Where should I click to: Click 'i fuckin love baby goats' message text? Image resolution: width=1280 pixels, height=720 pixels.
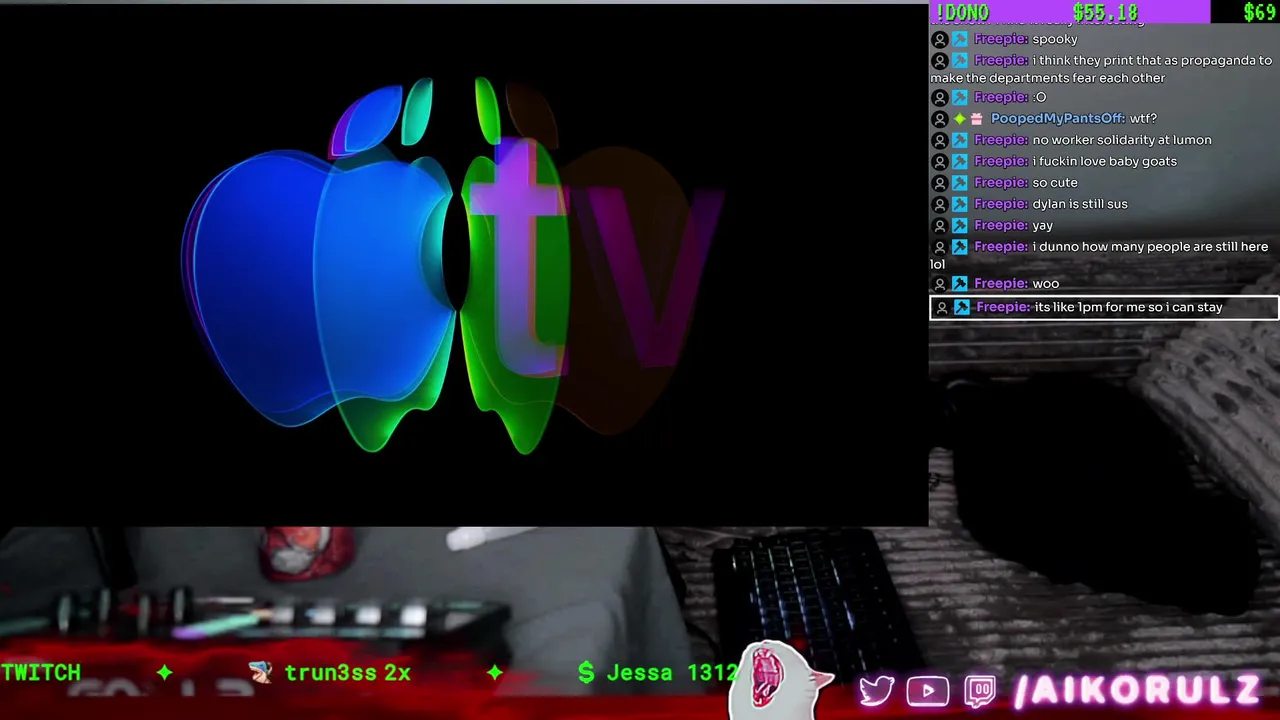(x=1104, y=162)
